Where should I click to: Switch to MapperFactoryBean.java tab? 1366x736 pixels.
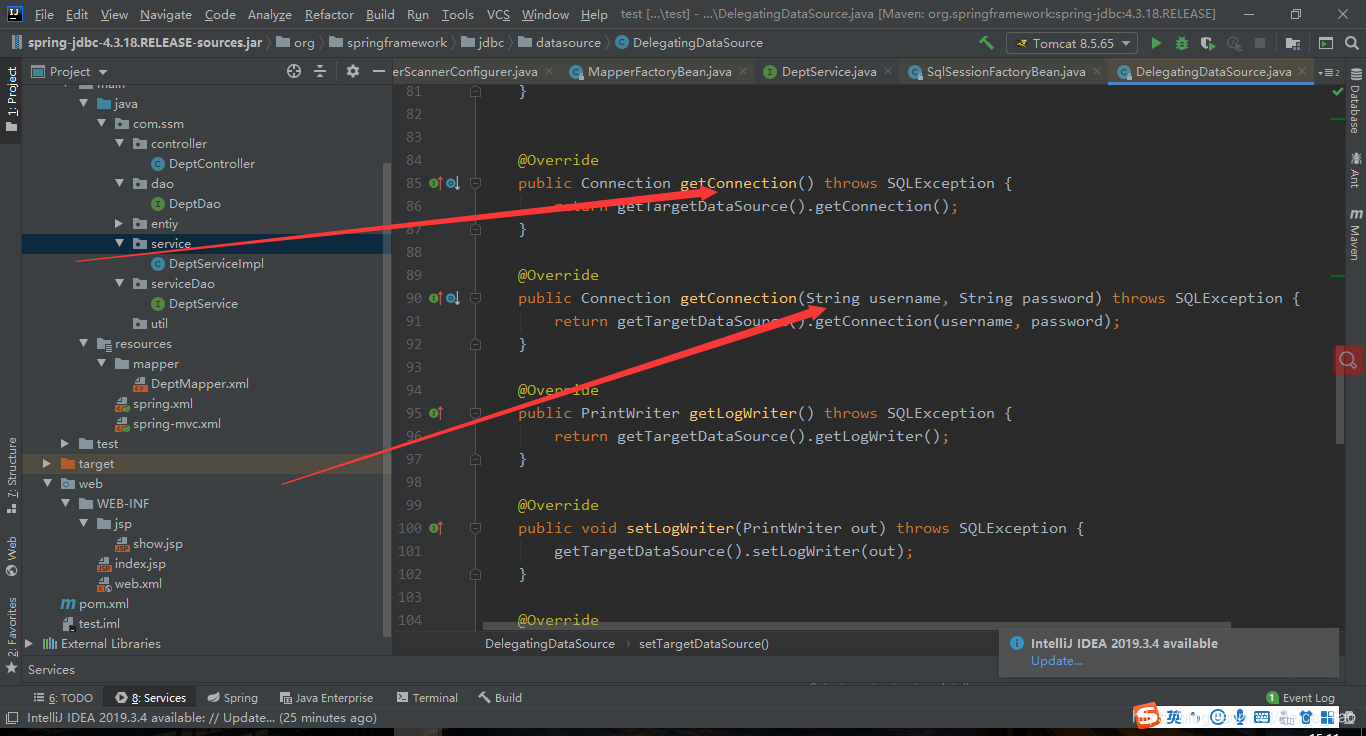point(659,72)
